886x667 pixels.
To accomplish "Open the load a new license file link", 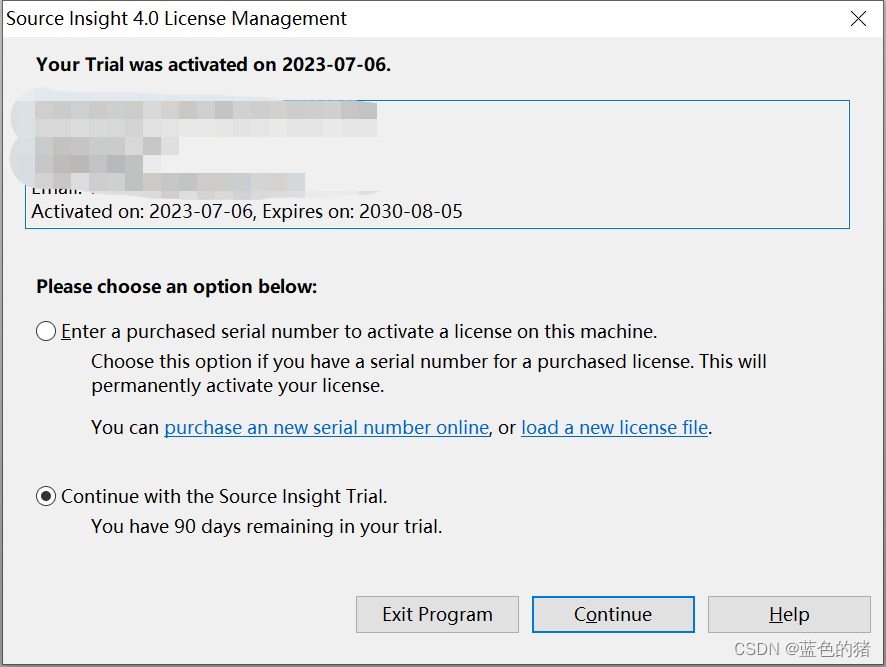I will [614, 427].
